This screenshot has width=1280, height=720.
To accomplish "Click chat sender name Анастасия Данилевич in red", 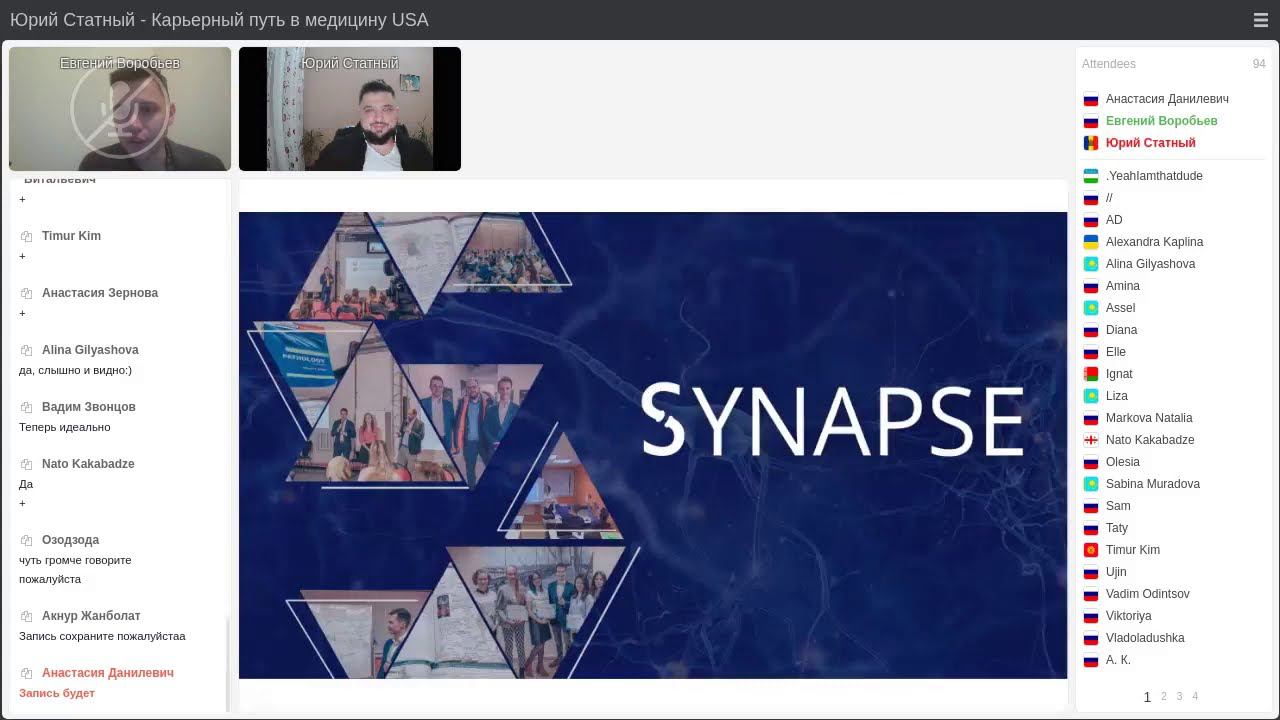I will (x=108, y=673).
